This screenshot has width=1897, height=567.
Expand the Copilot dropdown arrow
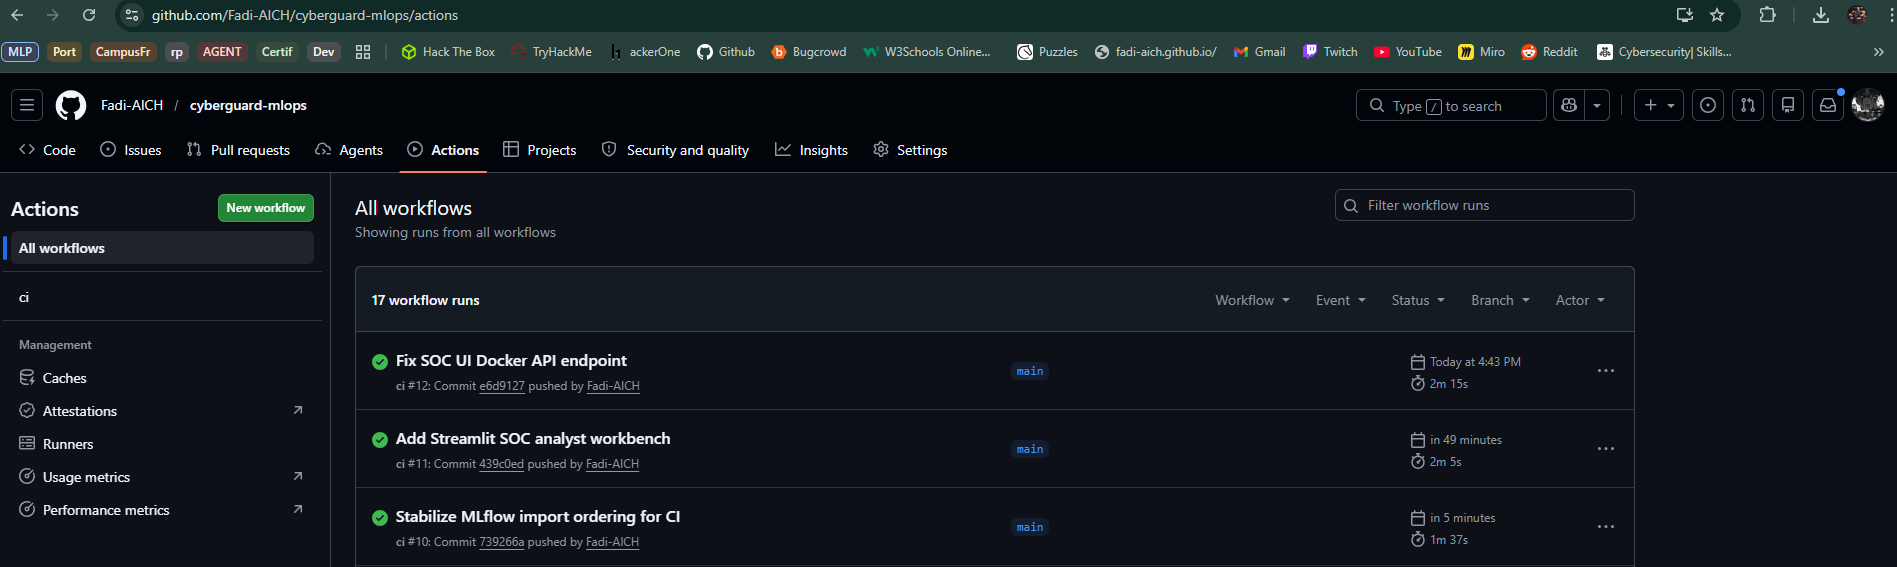click(1597, 105)
